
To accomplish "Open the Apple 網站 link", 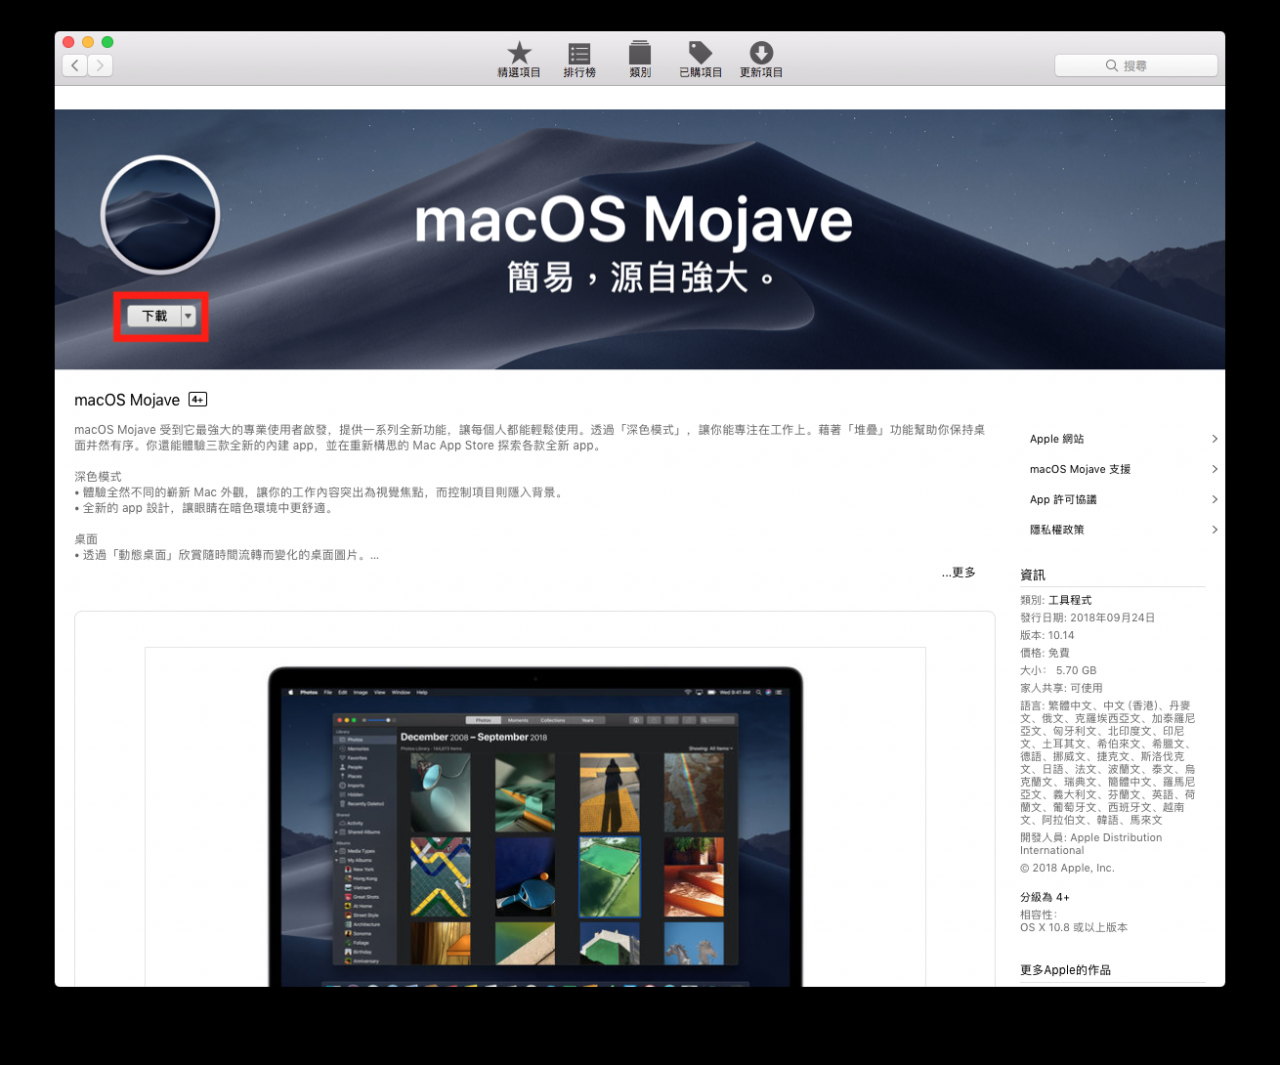I will pos(1057,439).
